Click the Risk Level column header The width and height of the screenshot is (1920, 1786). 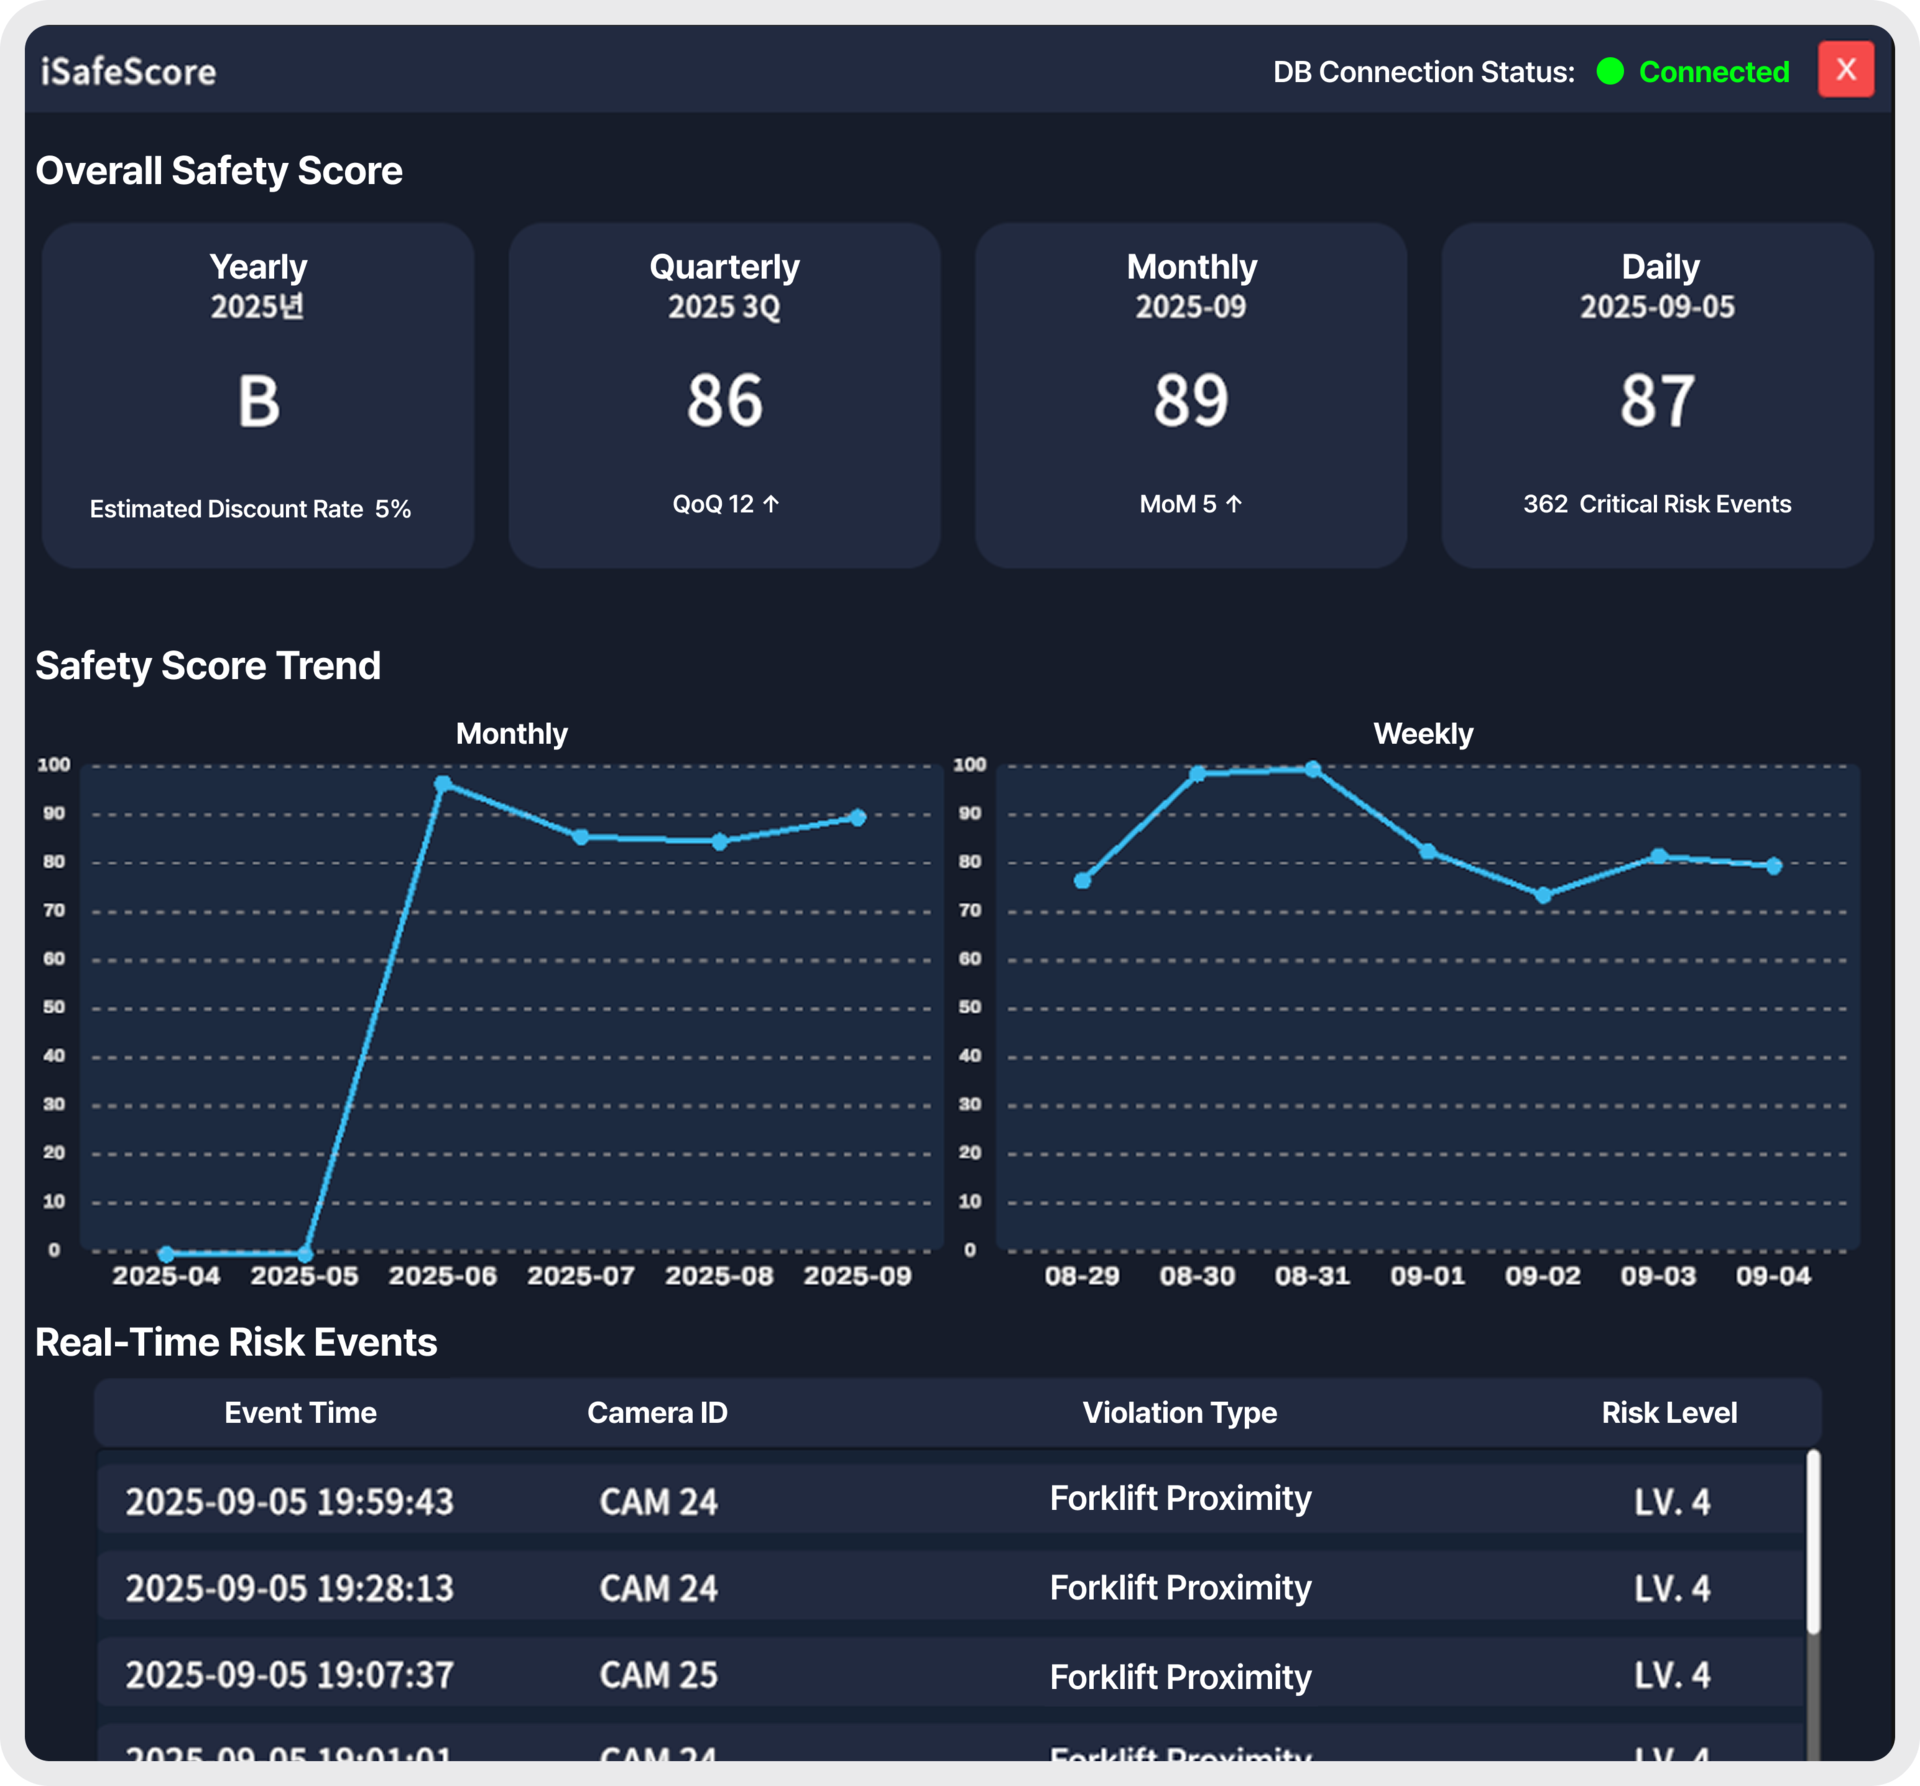(x=1669, y=1412)
